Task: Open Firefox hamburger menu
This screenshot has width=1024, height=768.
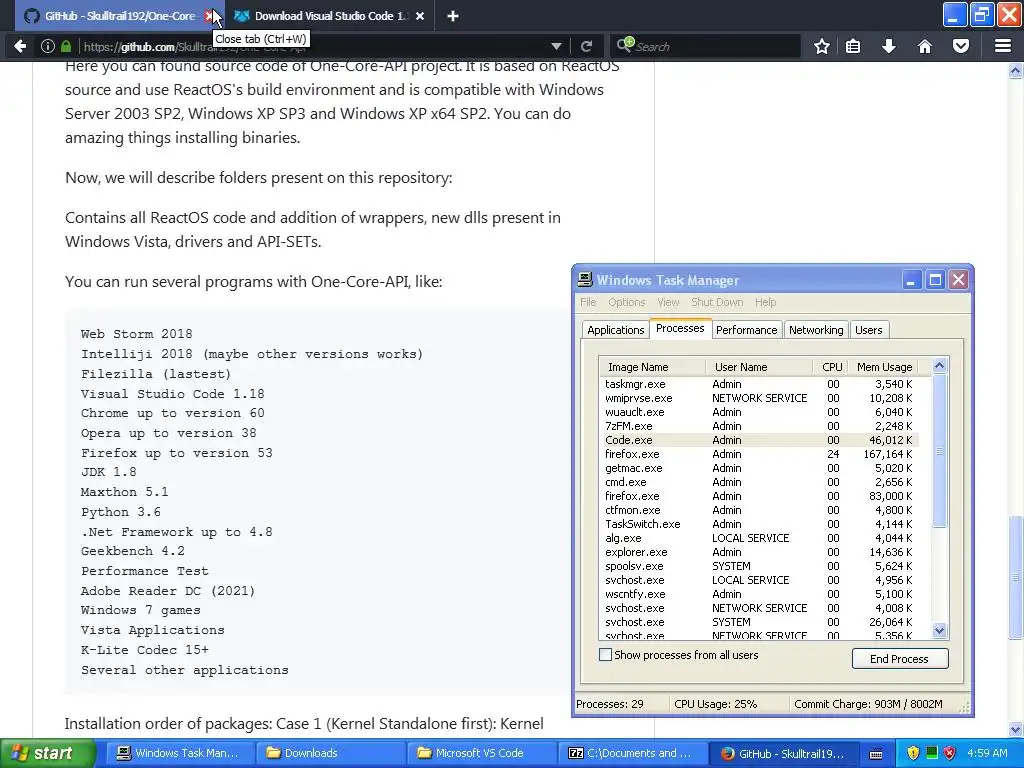Action: point(1003,46)
